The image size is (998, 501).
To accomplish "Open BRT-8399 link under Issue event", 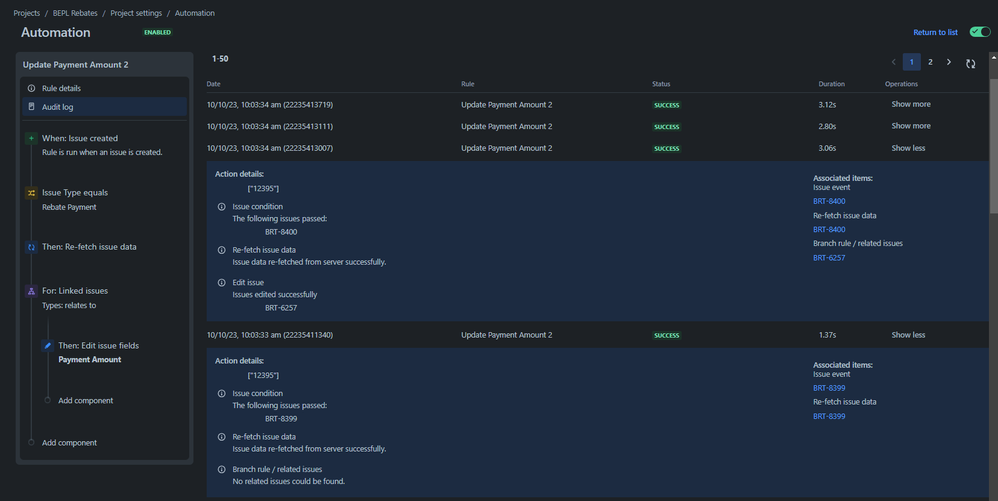I will [829, 388].
